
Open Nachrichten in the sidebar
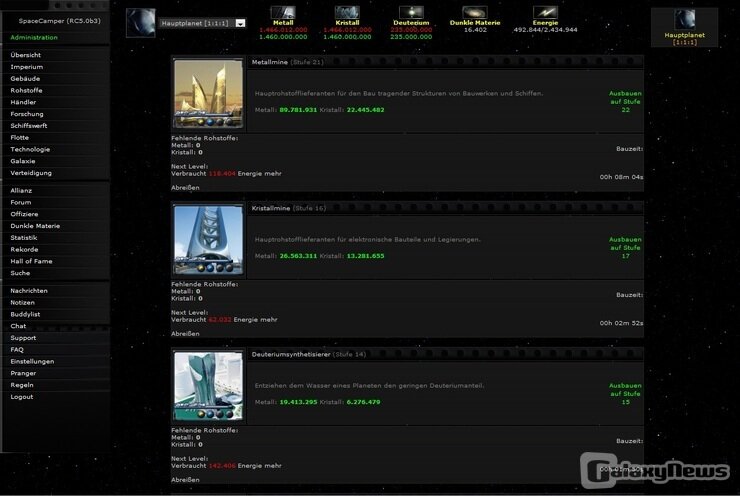click(29, 291)
